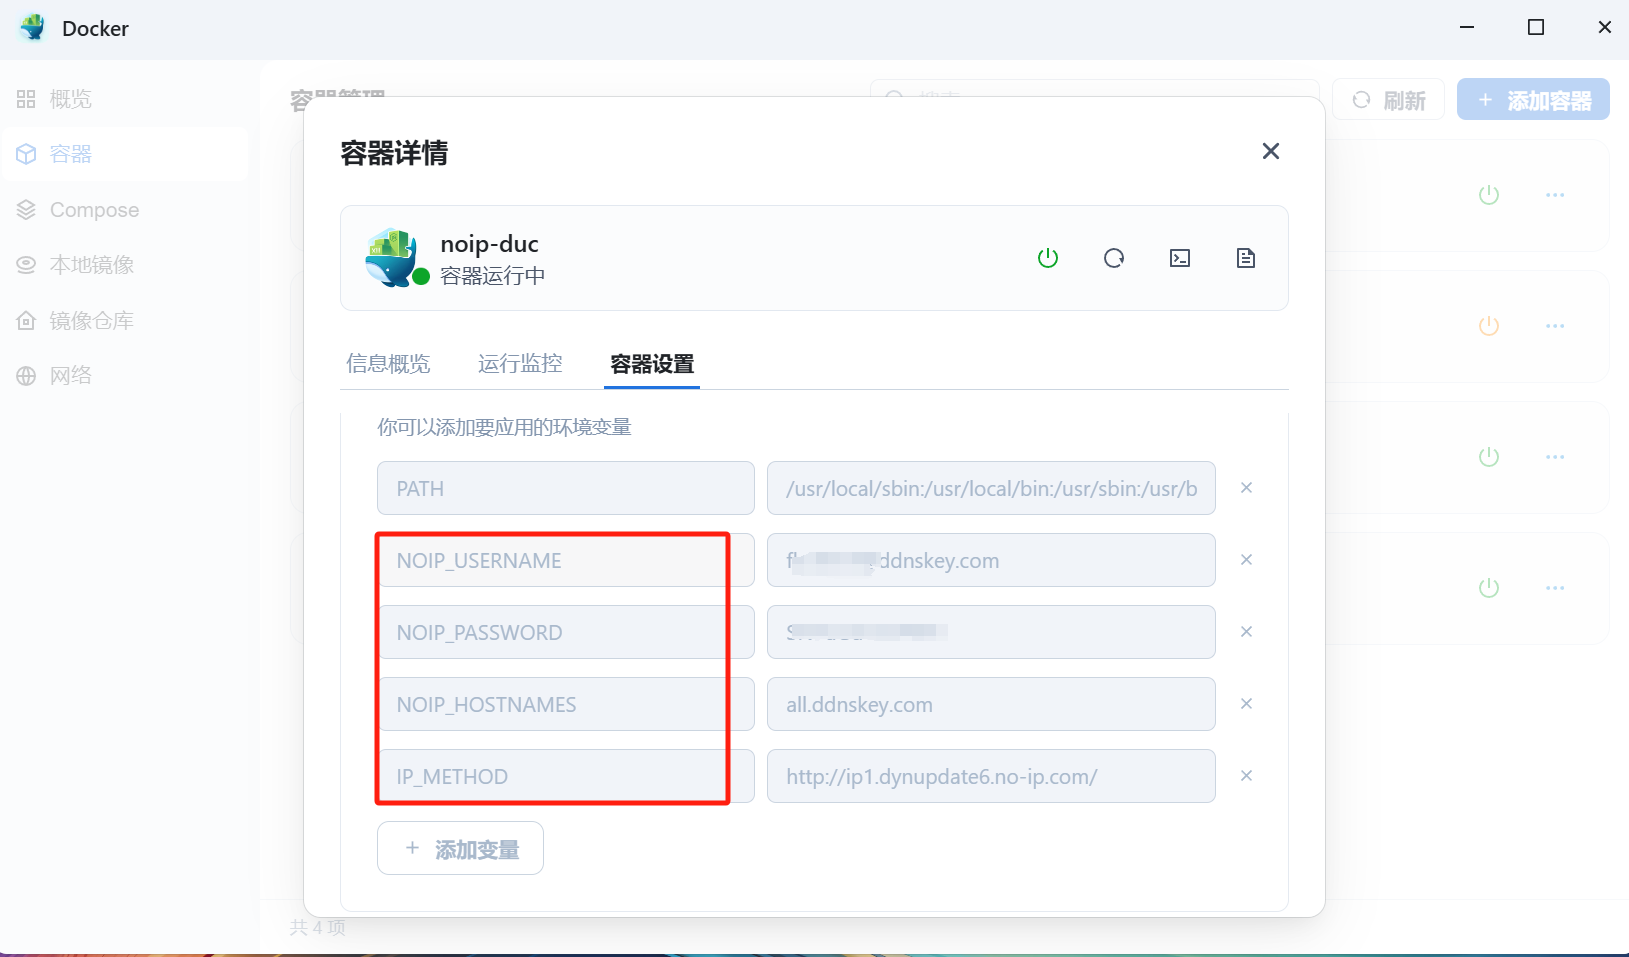
Task: Switch to the 信息概览 tab
Action: click(x=388, y=363)
